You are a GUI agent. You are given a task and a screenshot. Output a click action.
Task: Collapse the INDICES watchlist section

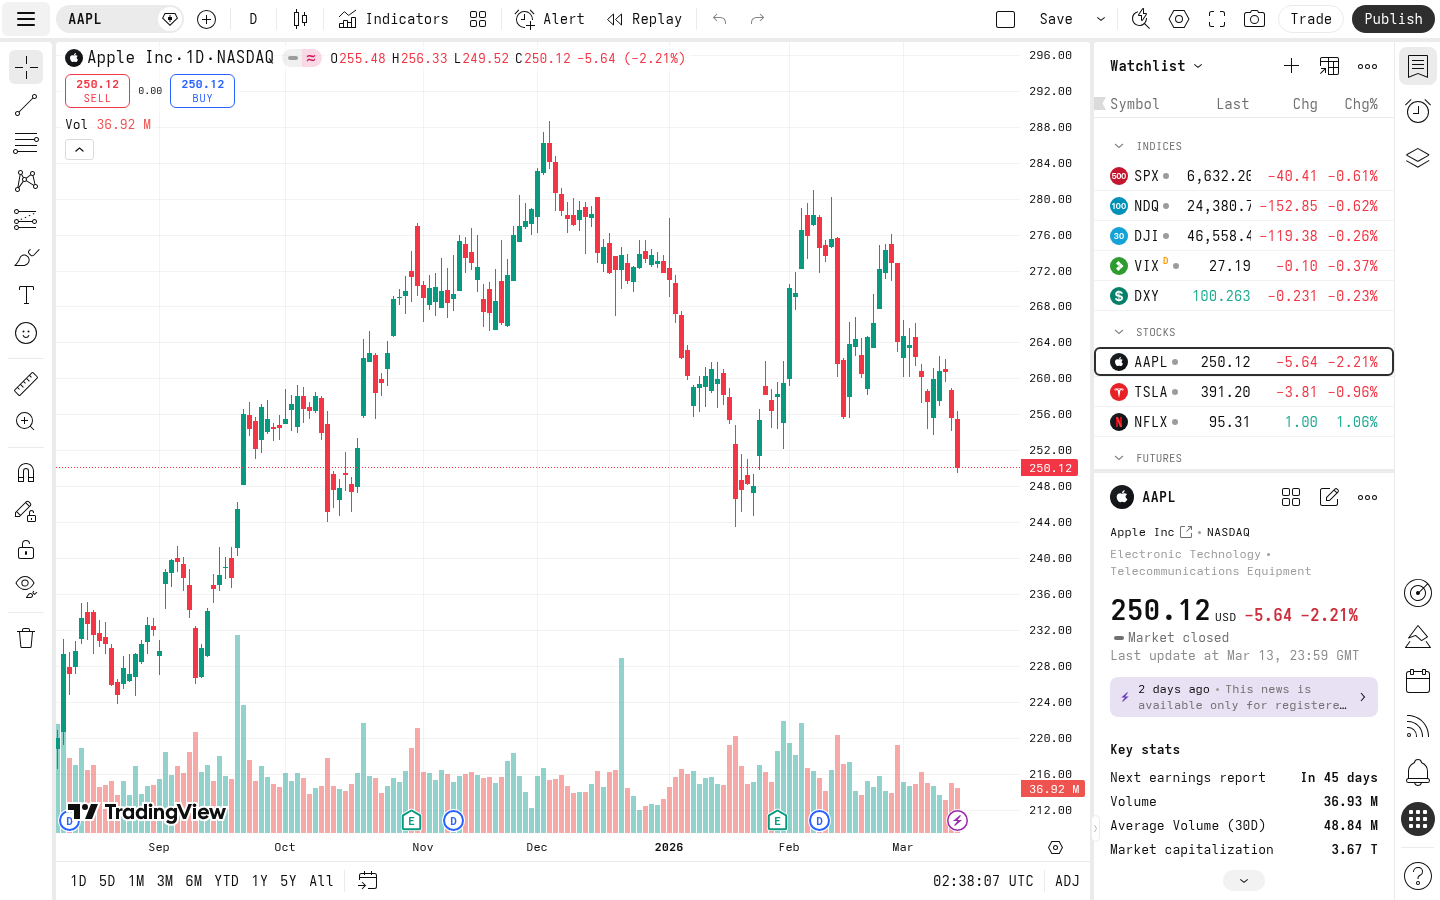1119,145
